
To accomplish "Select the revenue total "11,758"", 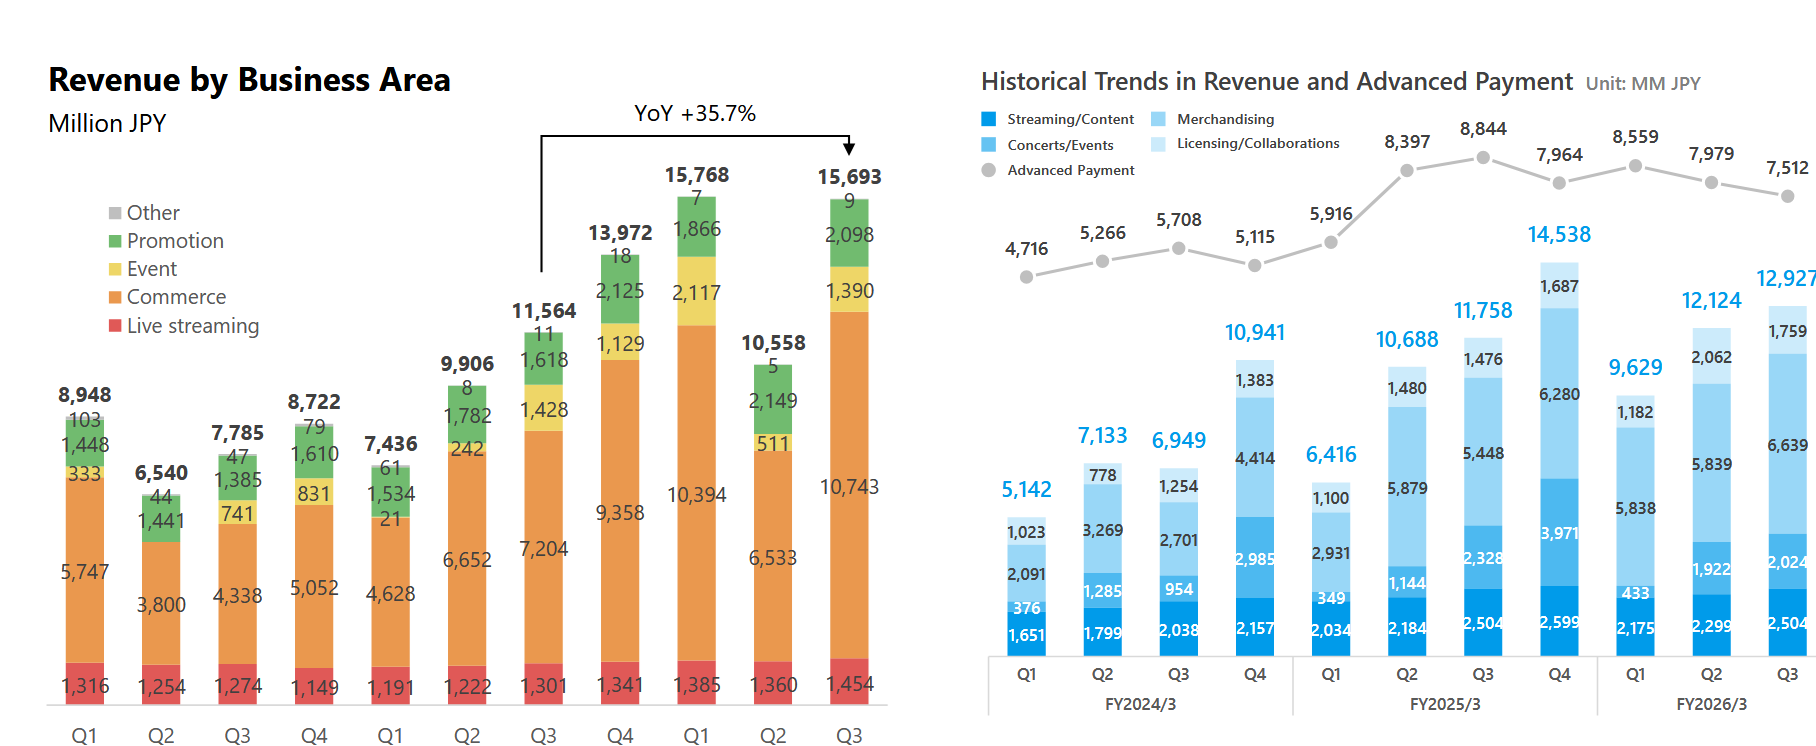I will coord(1483,311).
